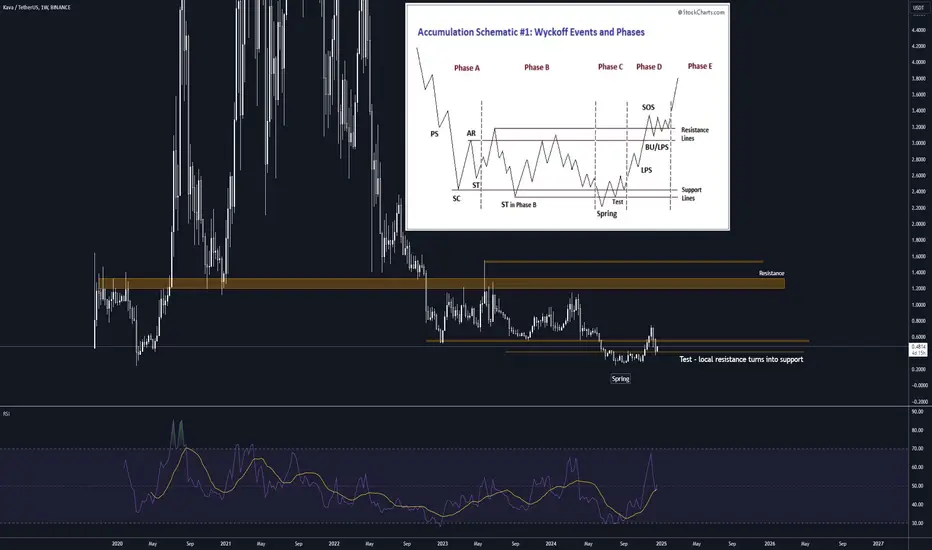Click the 4d 15h bar countdown
The image size is (932, 550).
(918, 353)
